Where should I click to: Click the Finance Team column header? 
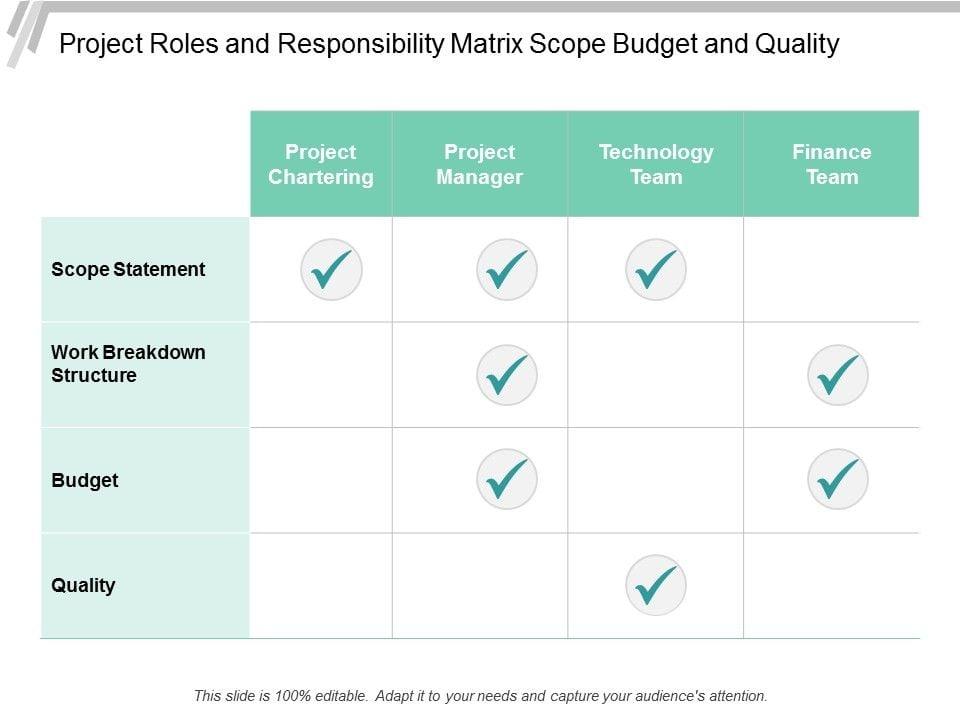coord(832,164)
